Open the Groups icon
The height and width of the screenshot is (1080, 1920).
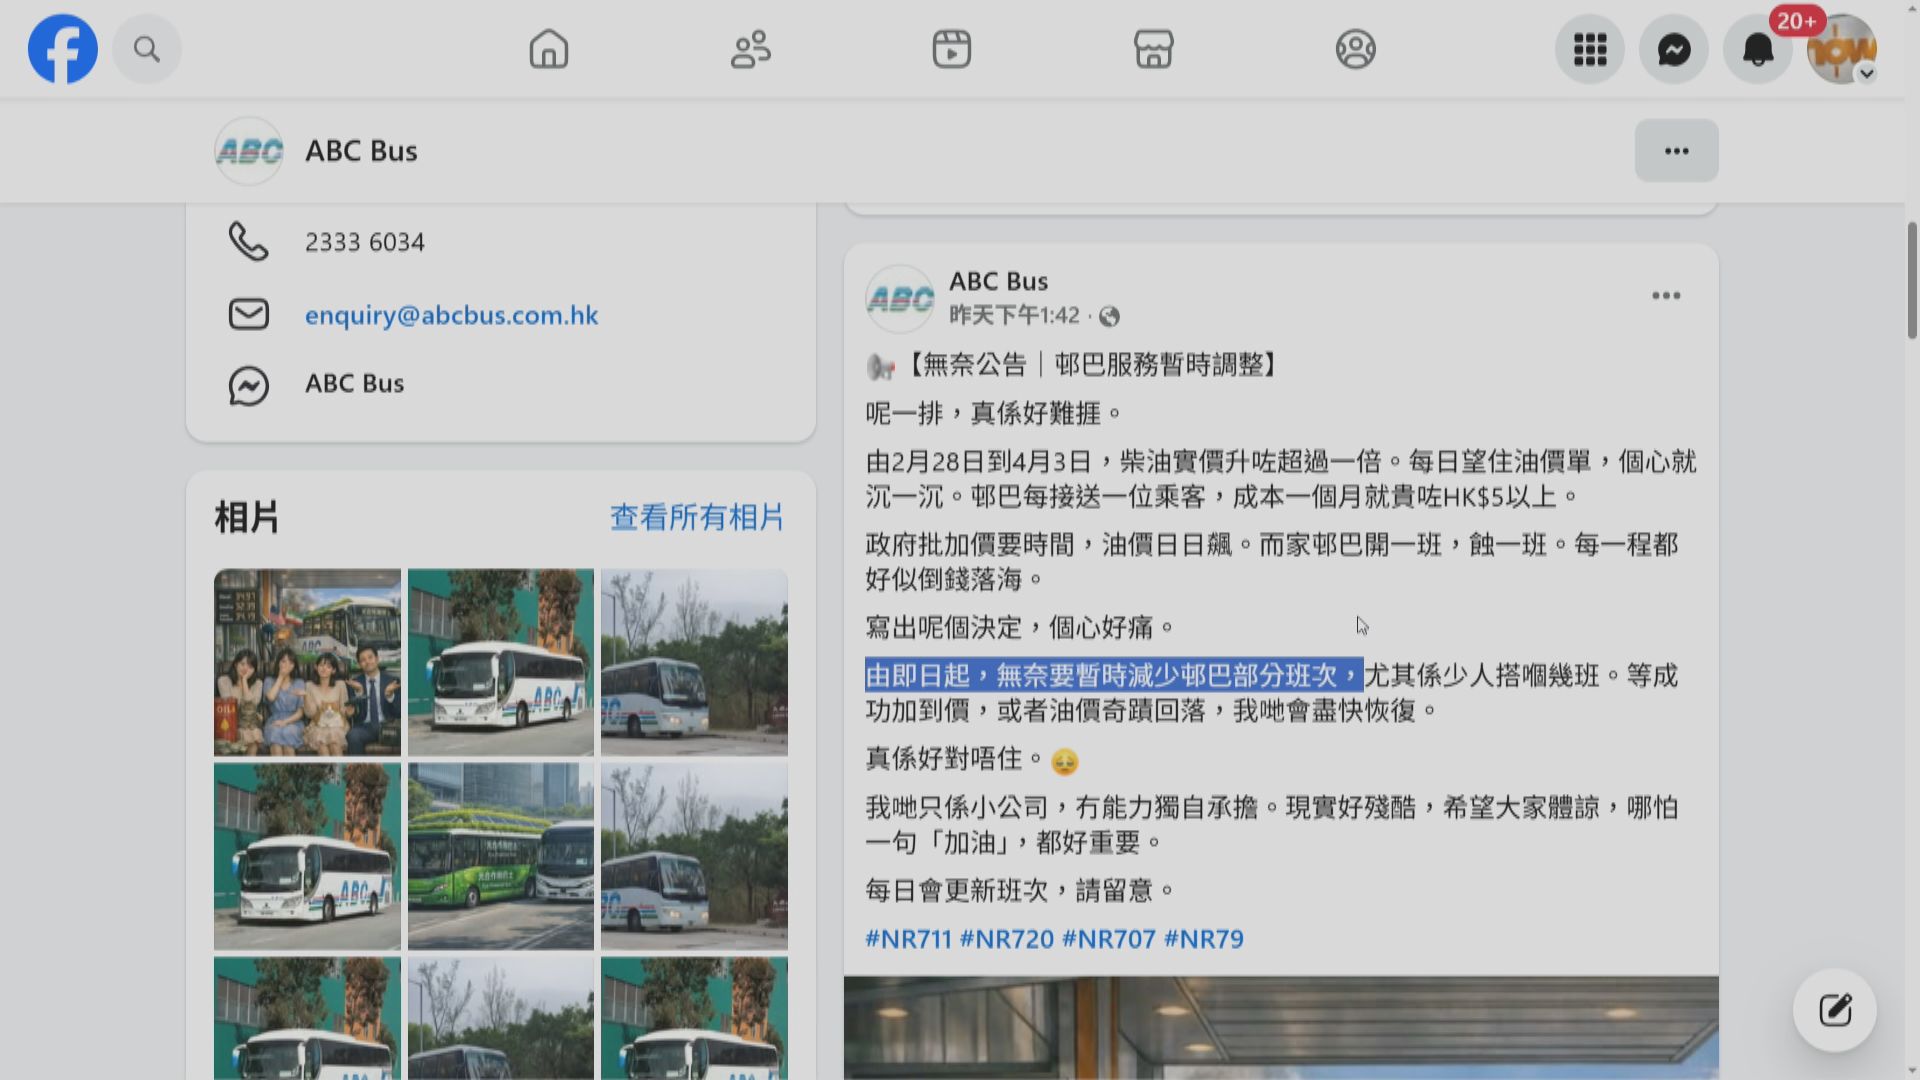[x=1355, y=49]
